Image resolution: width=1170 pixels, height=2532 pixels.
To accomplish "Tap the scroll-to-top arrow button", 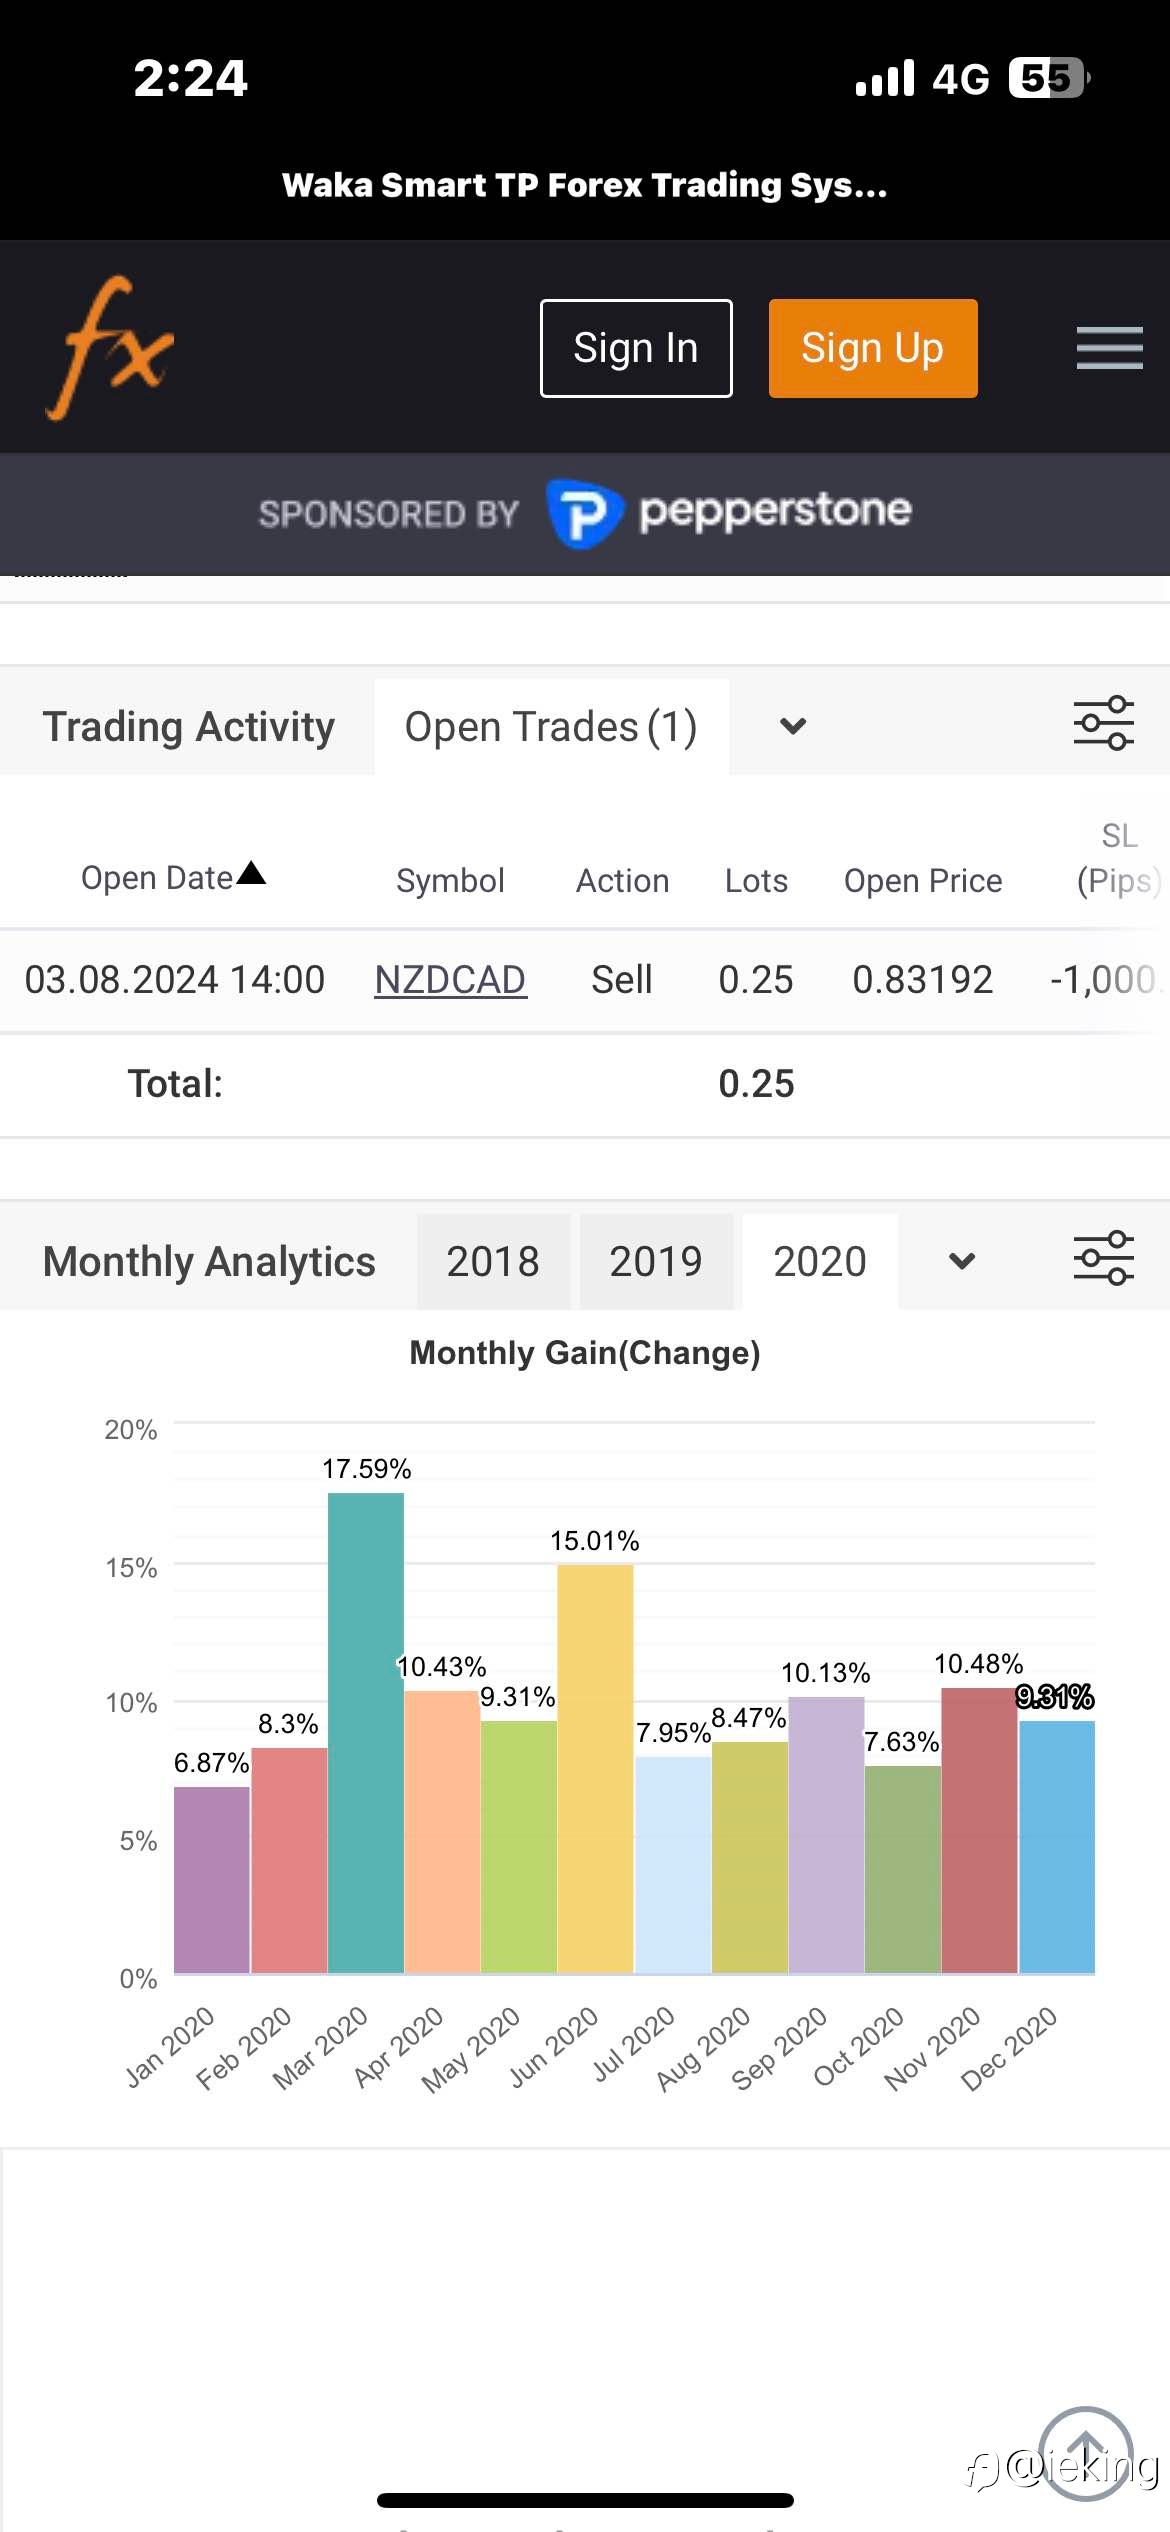I will tap(1086, 2453).
